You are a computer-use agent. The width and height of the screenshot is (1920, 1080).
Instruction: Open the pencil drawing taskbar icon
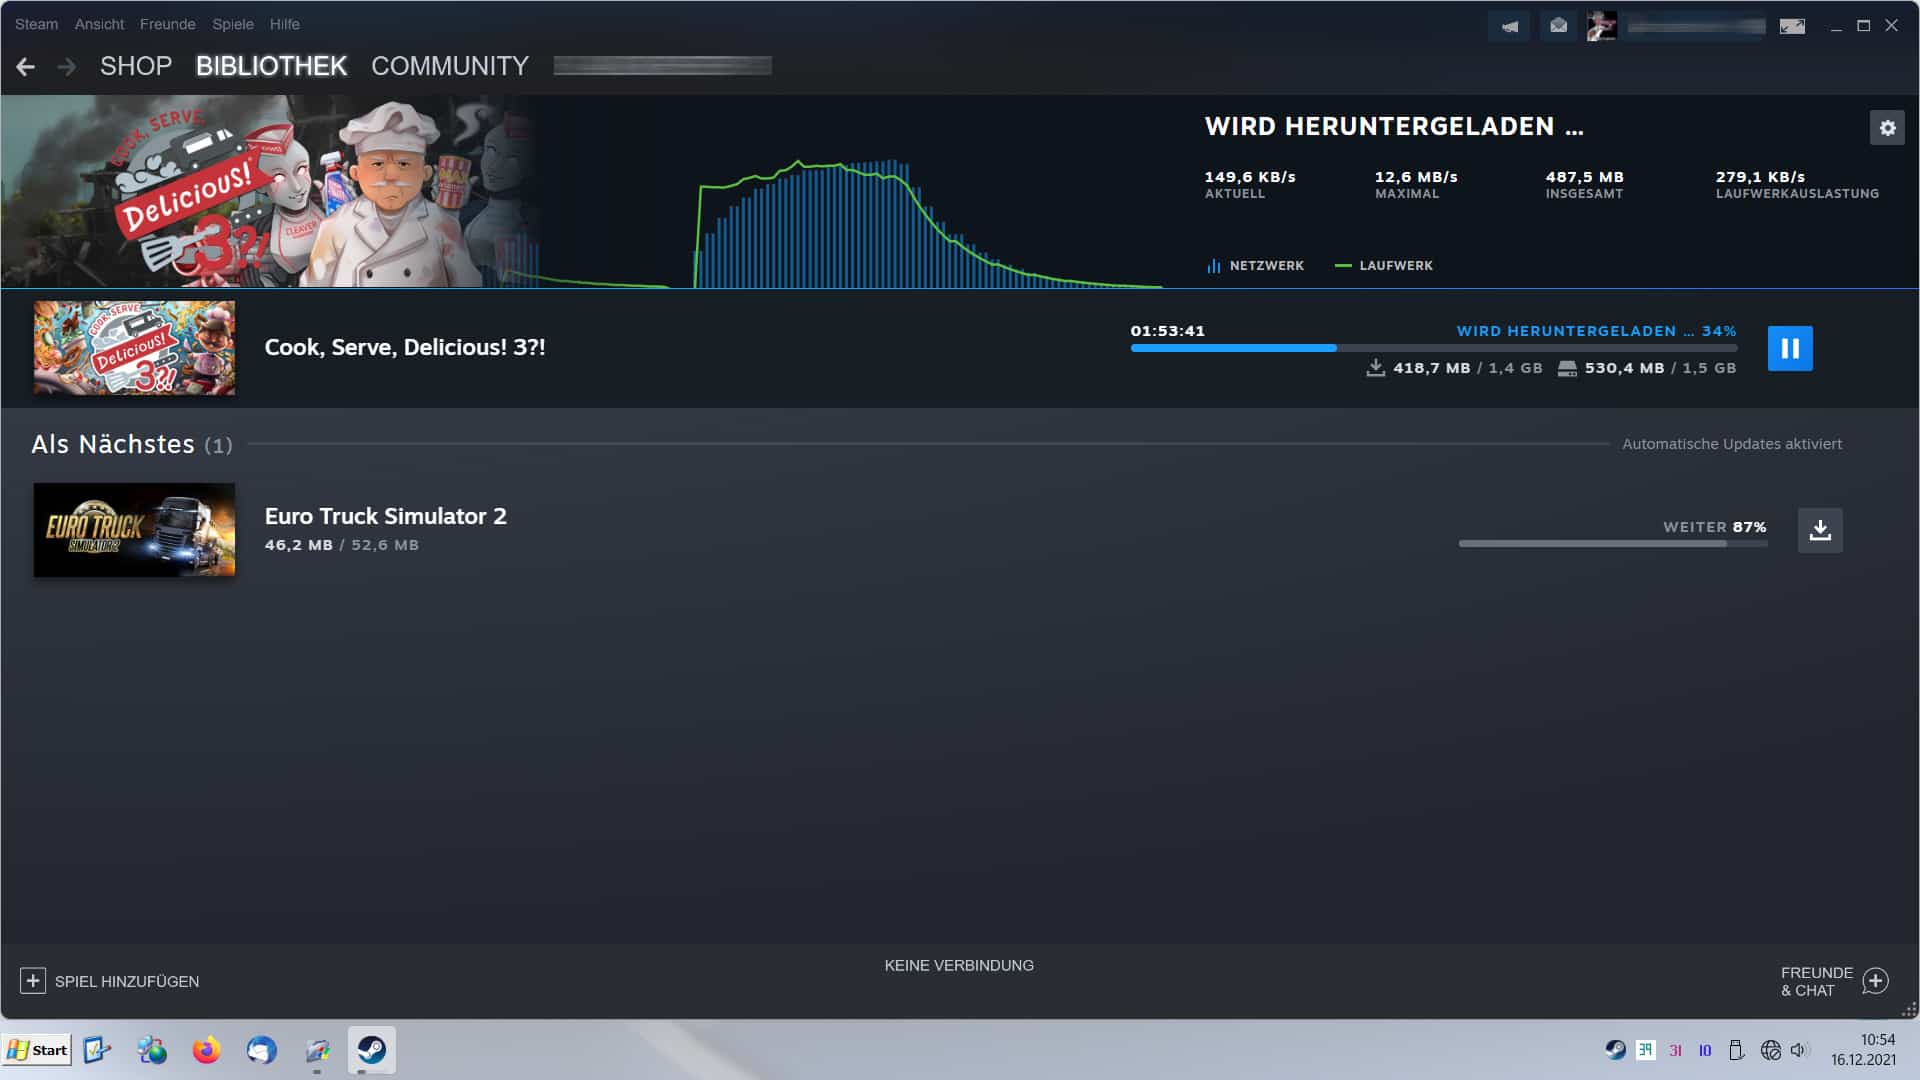317,1050
